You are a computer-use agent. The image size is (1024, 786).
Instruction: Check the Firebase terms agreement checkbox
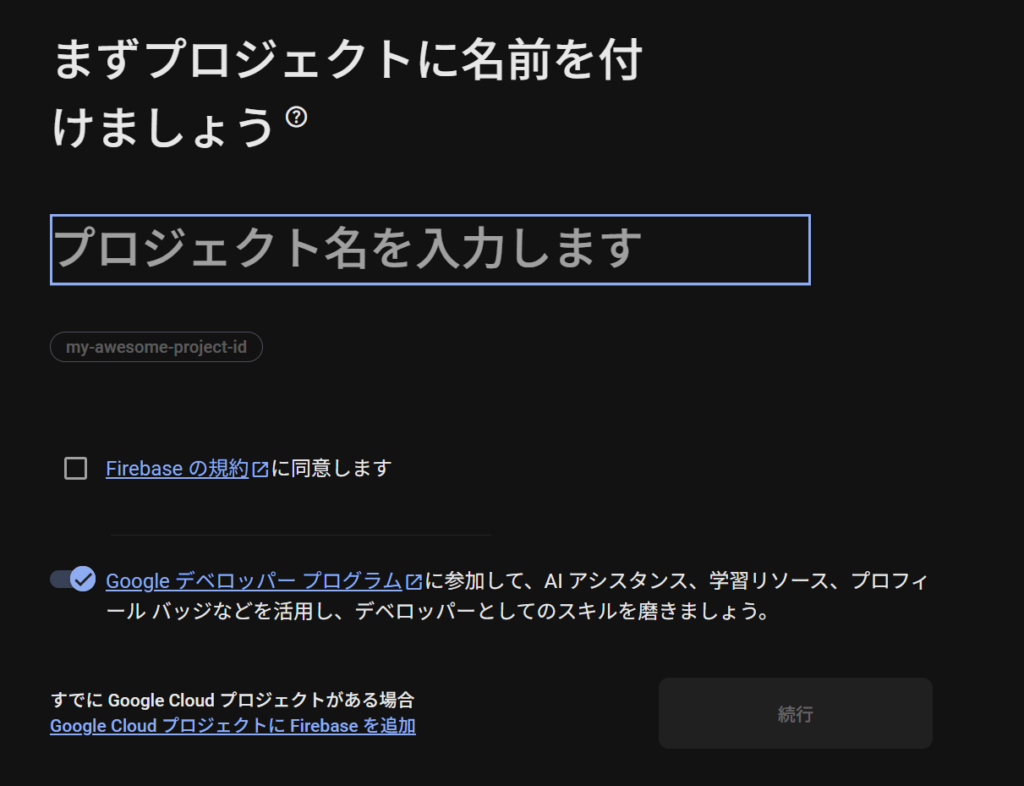pyautogui.click(x=76, y=468)
